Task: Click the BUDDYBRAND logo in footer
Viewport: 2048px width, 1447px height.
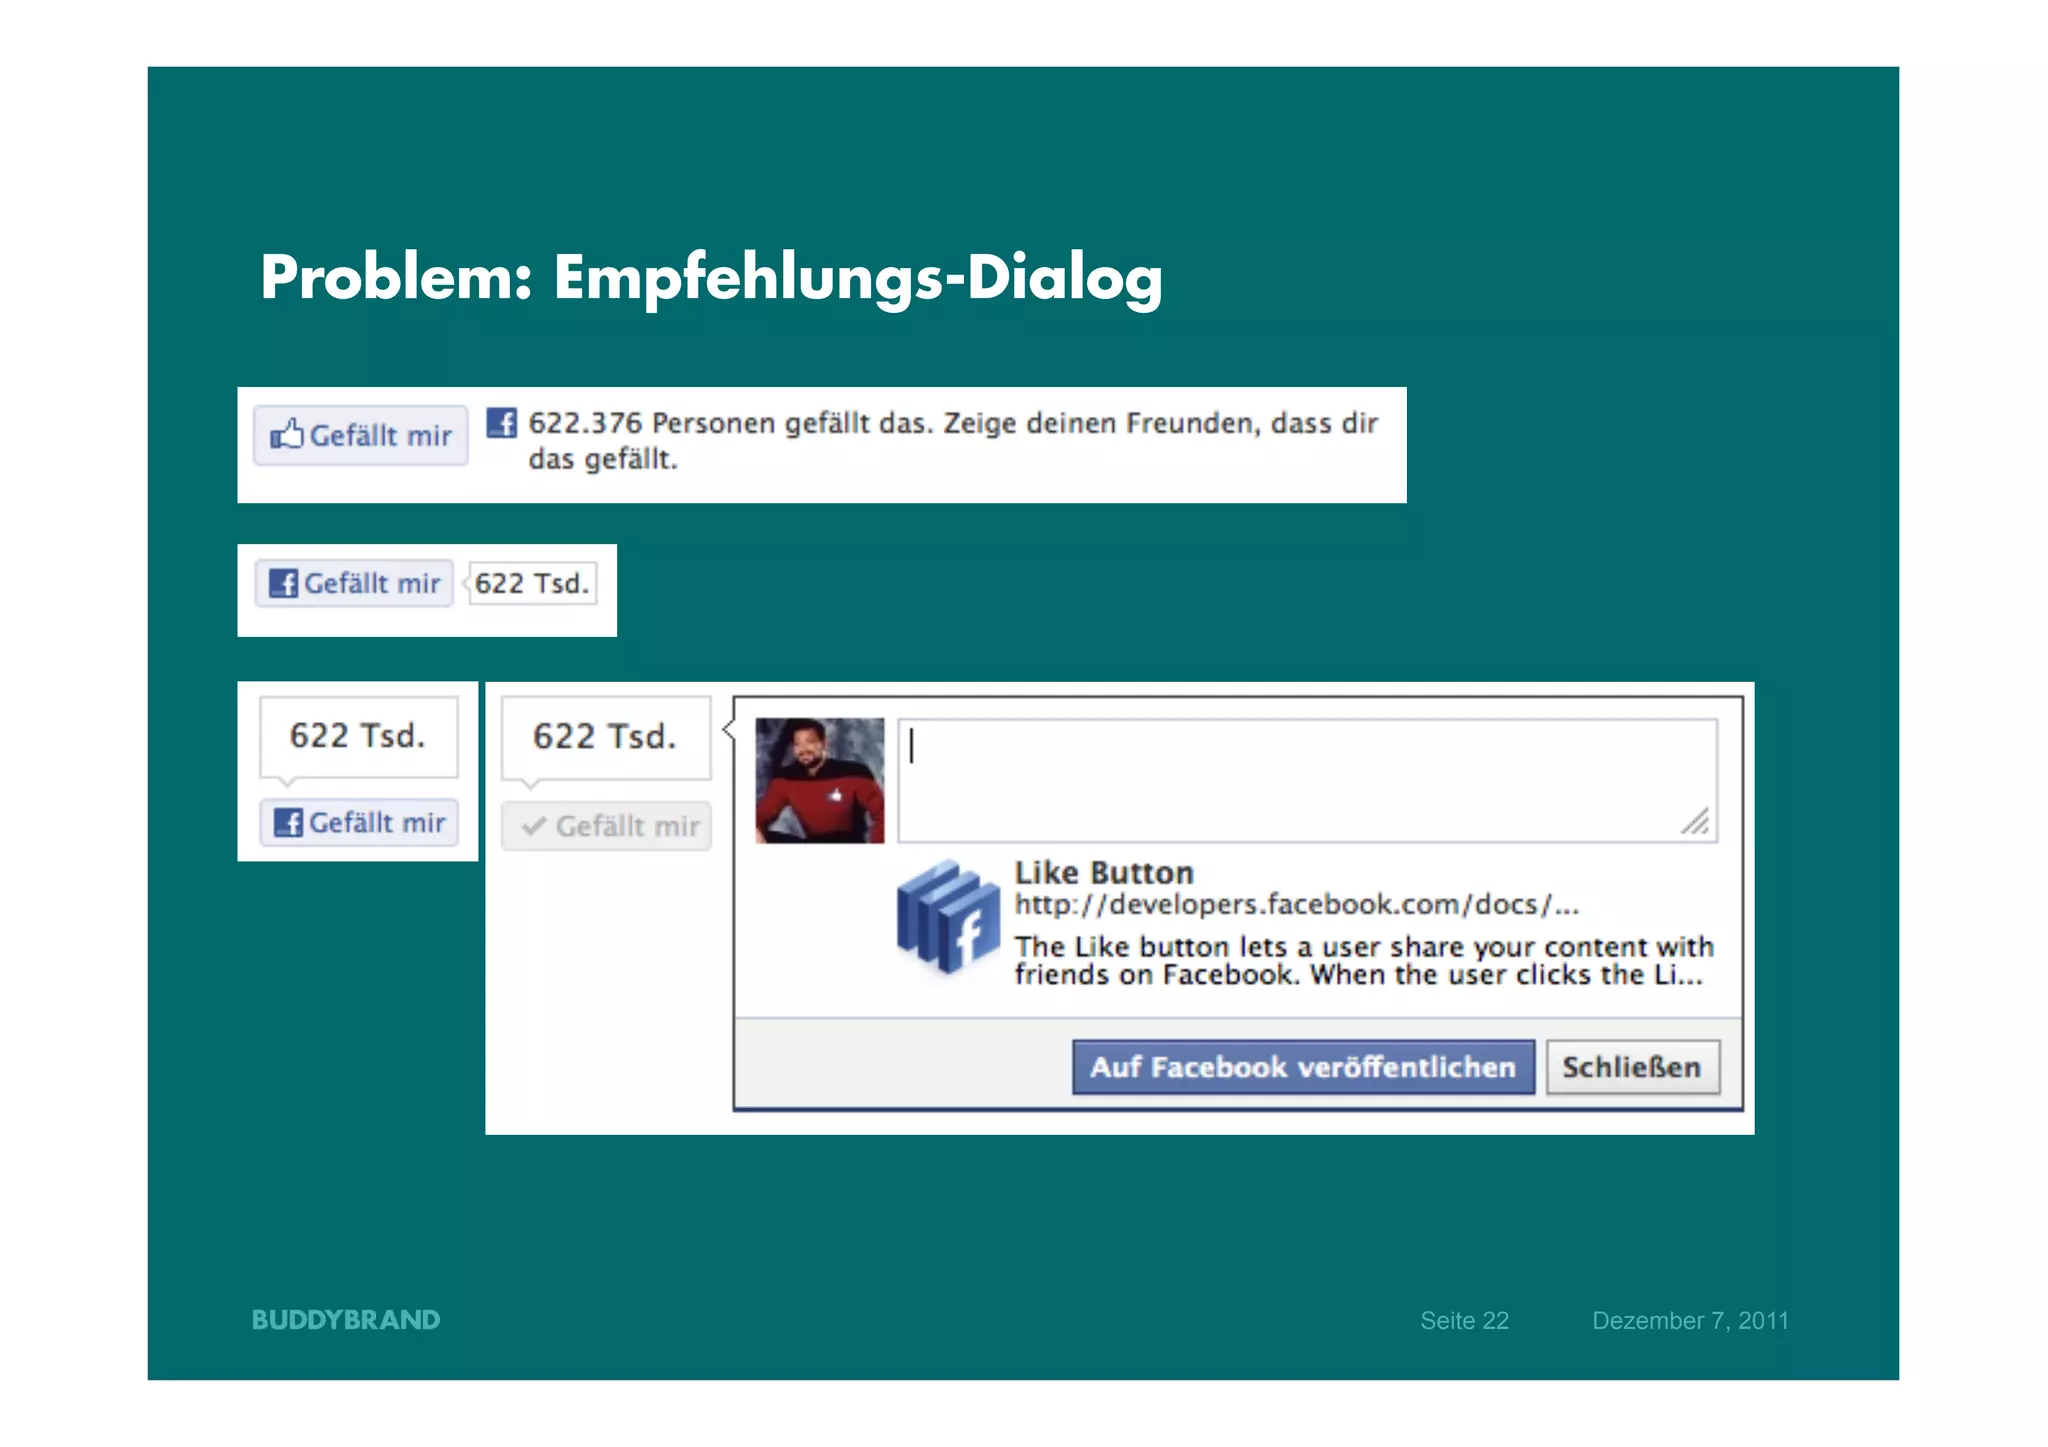Action: coord(346,1320)
